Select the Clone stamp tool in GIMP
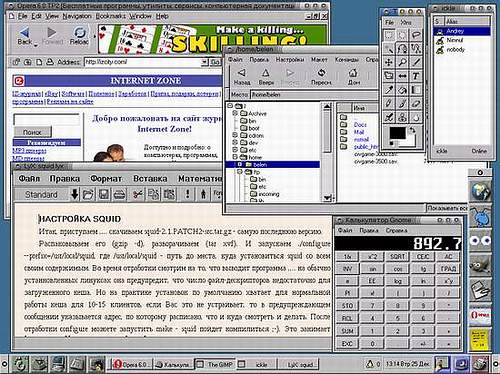 click(402, 117)
